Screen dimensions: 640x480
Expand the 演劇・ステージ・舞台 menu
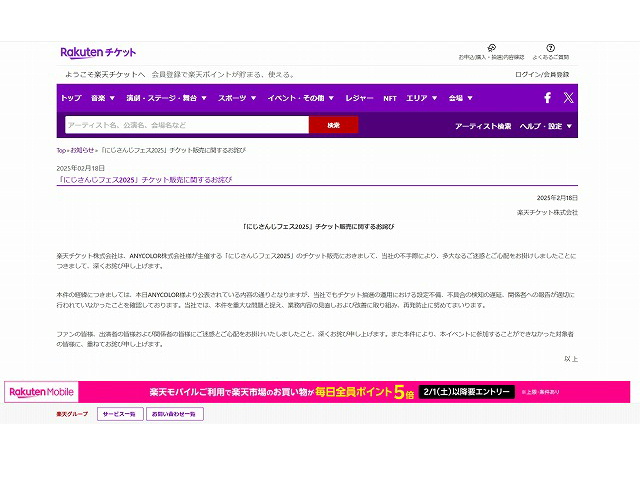pyautogui.click(x=167, y=98)
